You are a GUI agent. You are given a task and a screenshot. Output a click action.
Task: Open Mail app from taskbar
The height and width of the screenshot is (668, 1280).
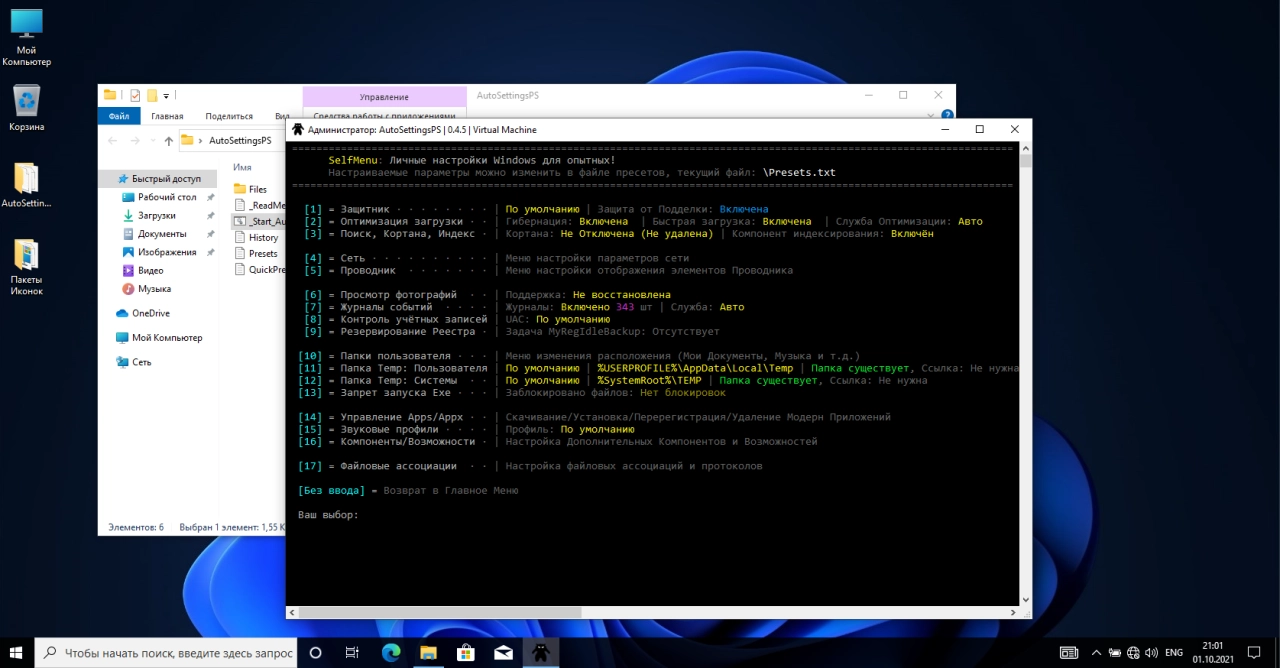[503, 652]
